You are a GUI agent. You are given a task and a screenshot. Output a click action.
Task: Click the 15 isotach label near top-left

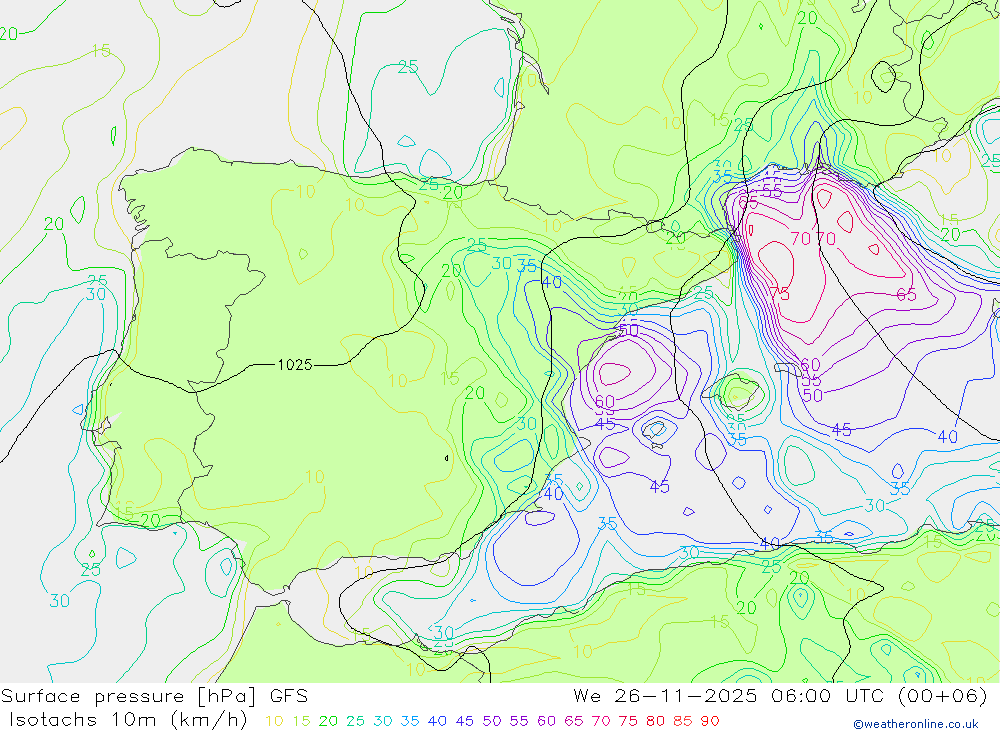click(101, 50)
